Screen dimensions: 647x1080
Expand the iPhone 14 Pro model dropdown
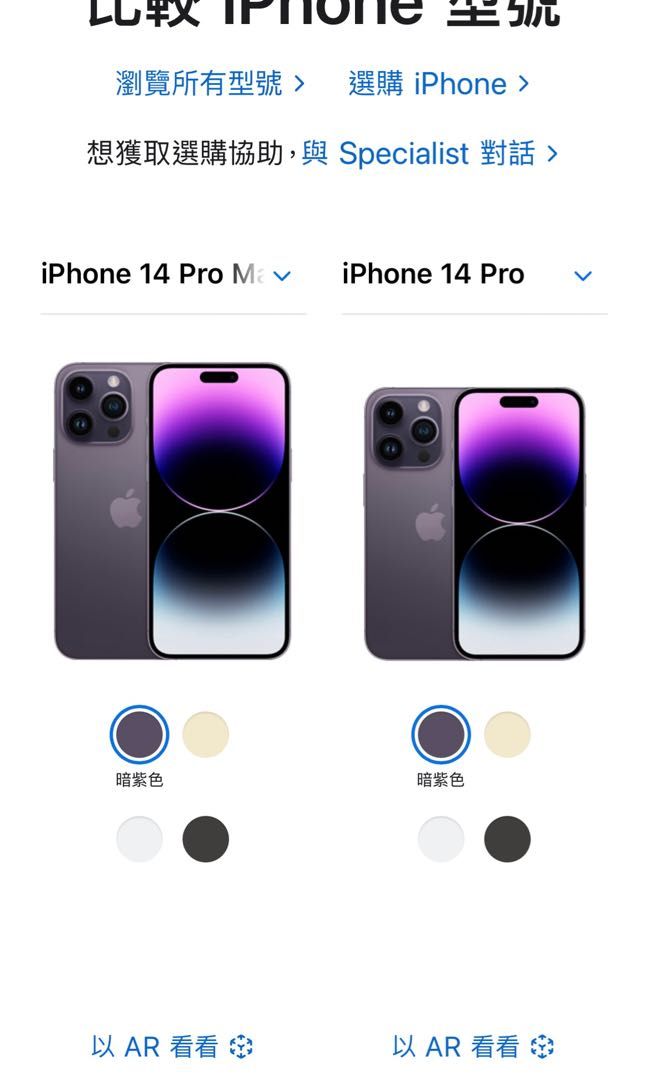474,275
